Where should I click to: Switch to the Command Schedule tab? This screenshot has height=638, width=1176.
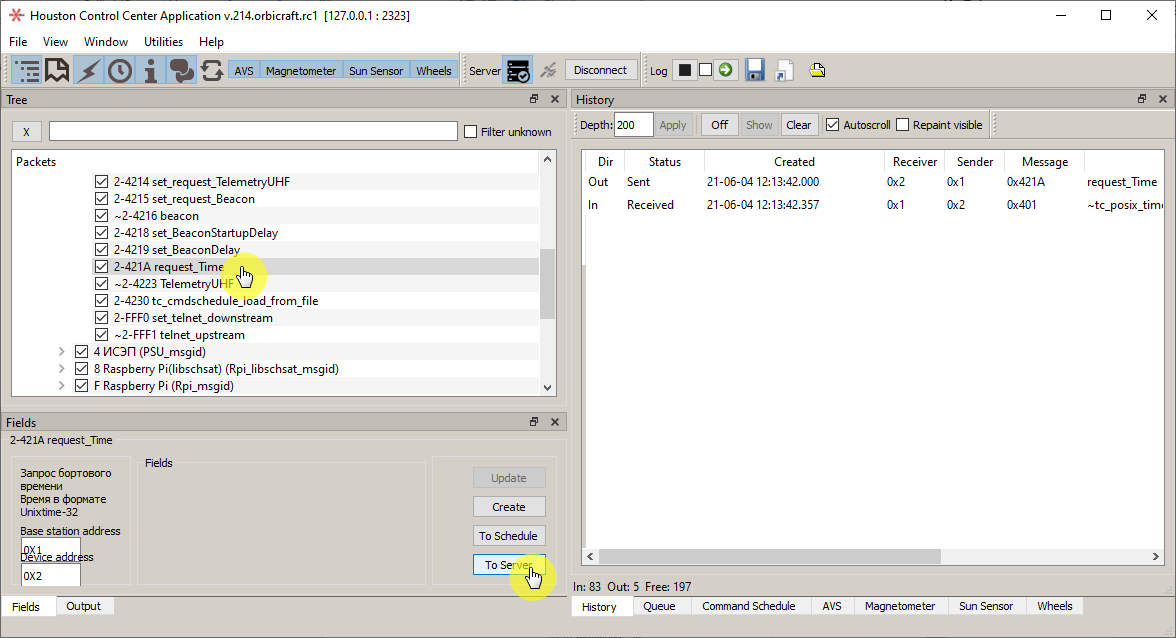tap(748, 606)
